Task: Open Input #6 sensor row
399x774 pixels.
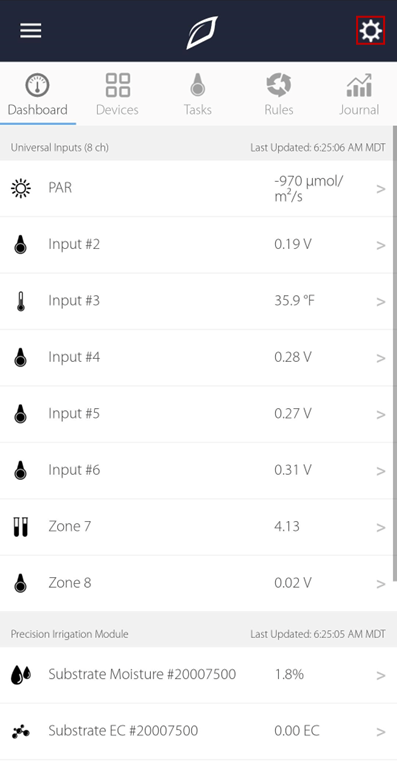Action: point(197,470)
